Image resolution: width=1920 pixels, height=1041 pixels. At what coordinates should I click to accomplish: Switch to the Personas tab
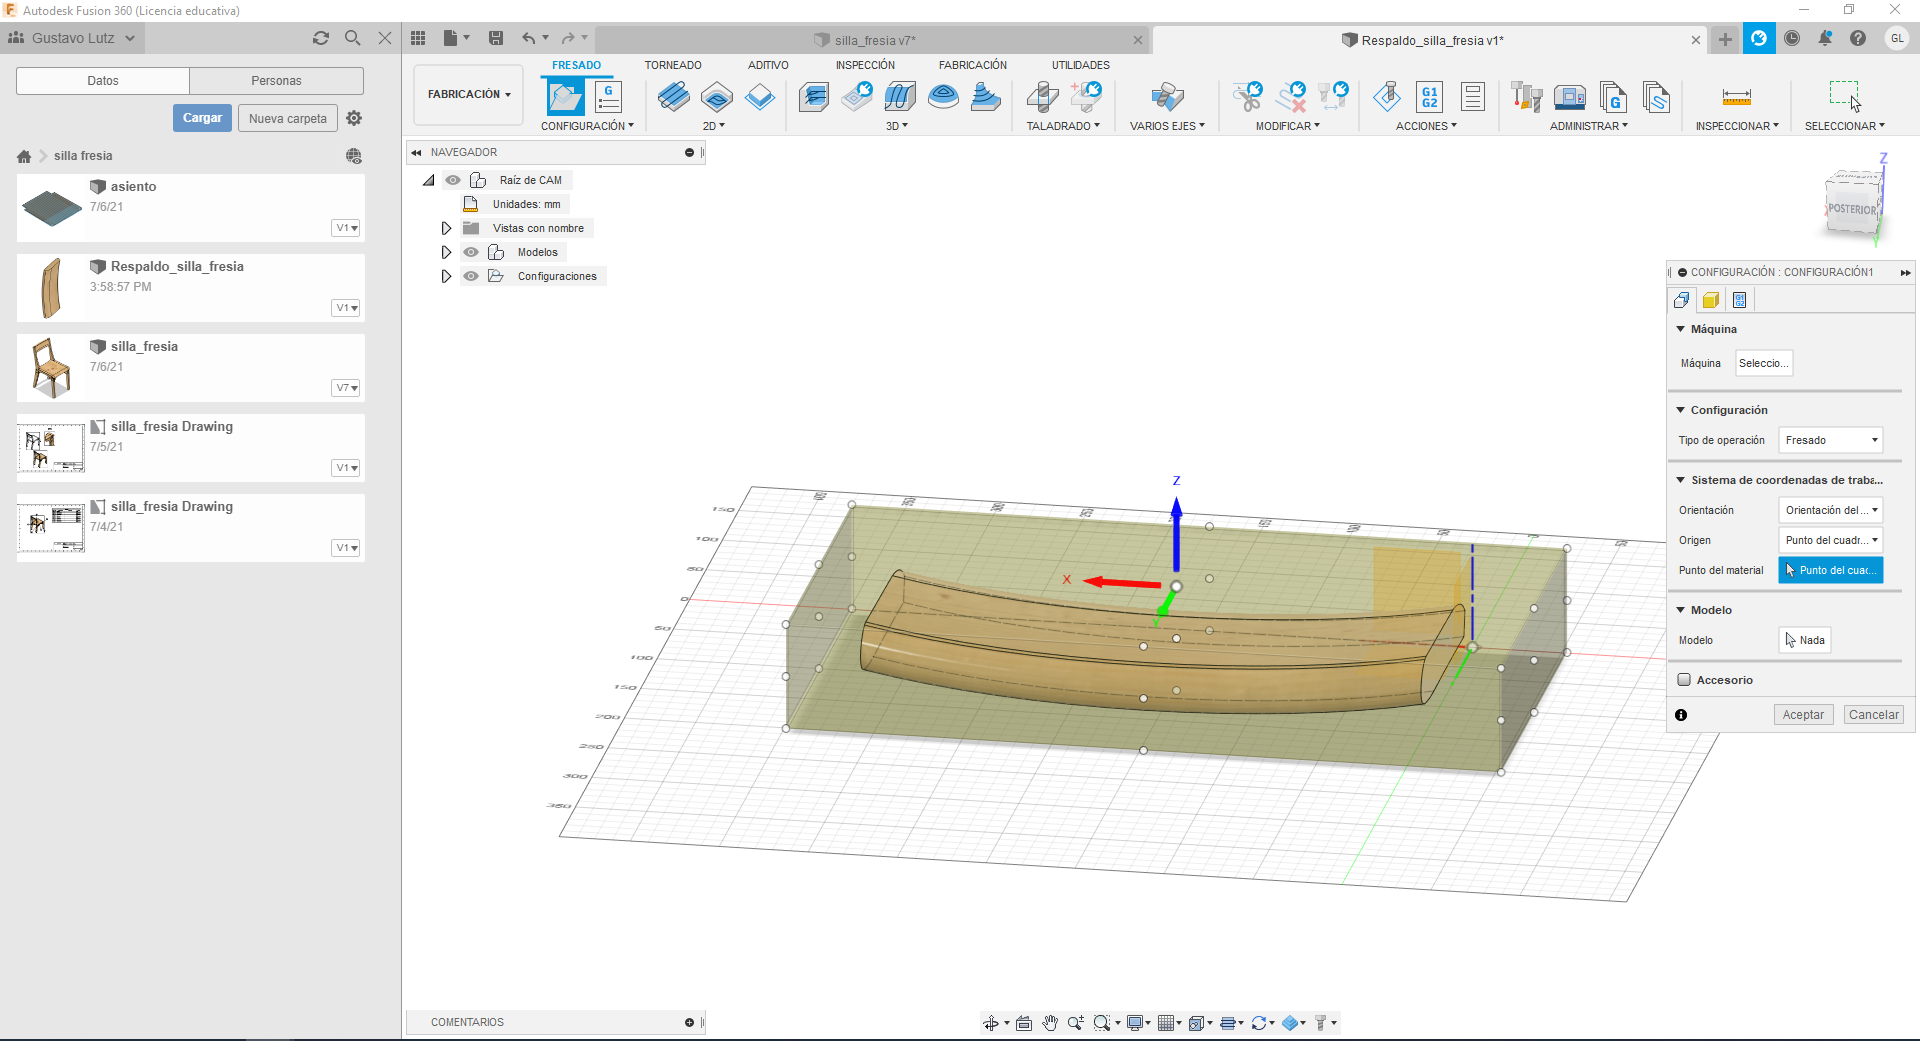tap(276, 81)
